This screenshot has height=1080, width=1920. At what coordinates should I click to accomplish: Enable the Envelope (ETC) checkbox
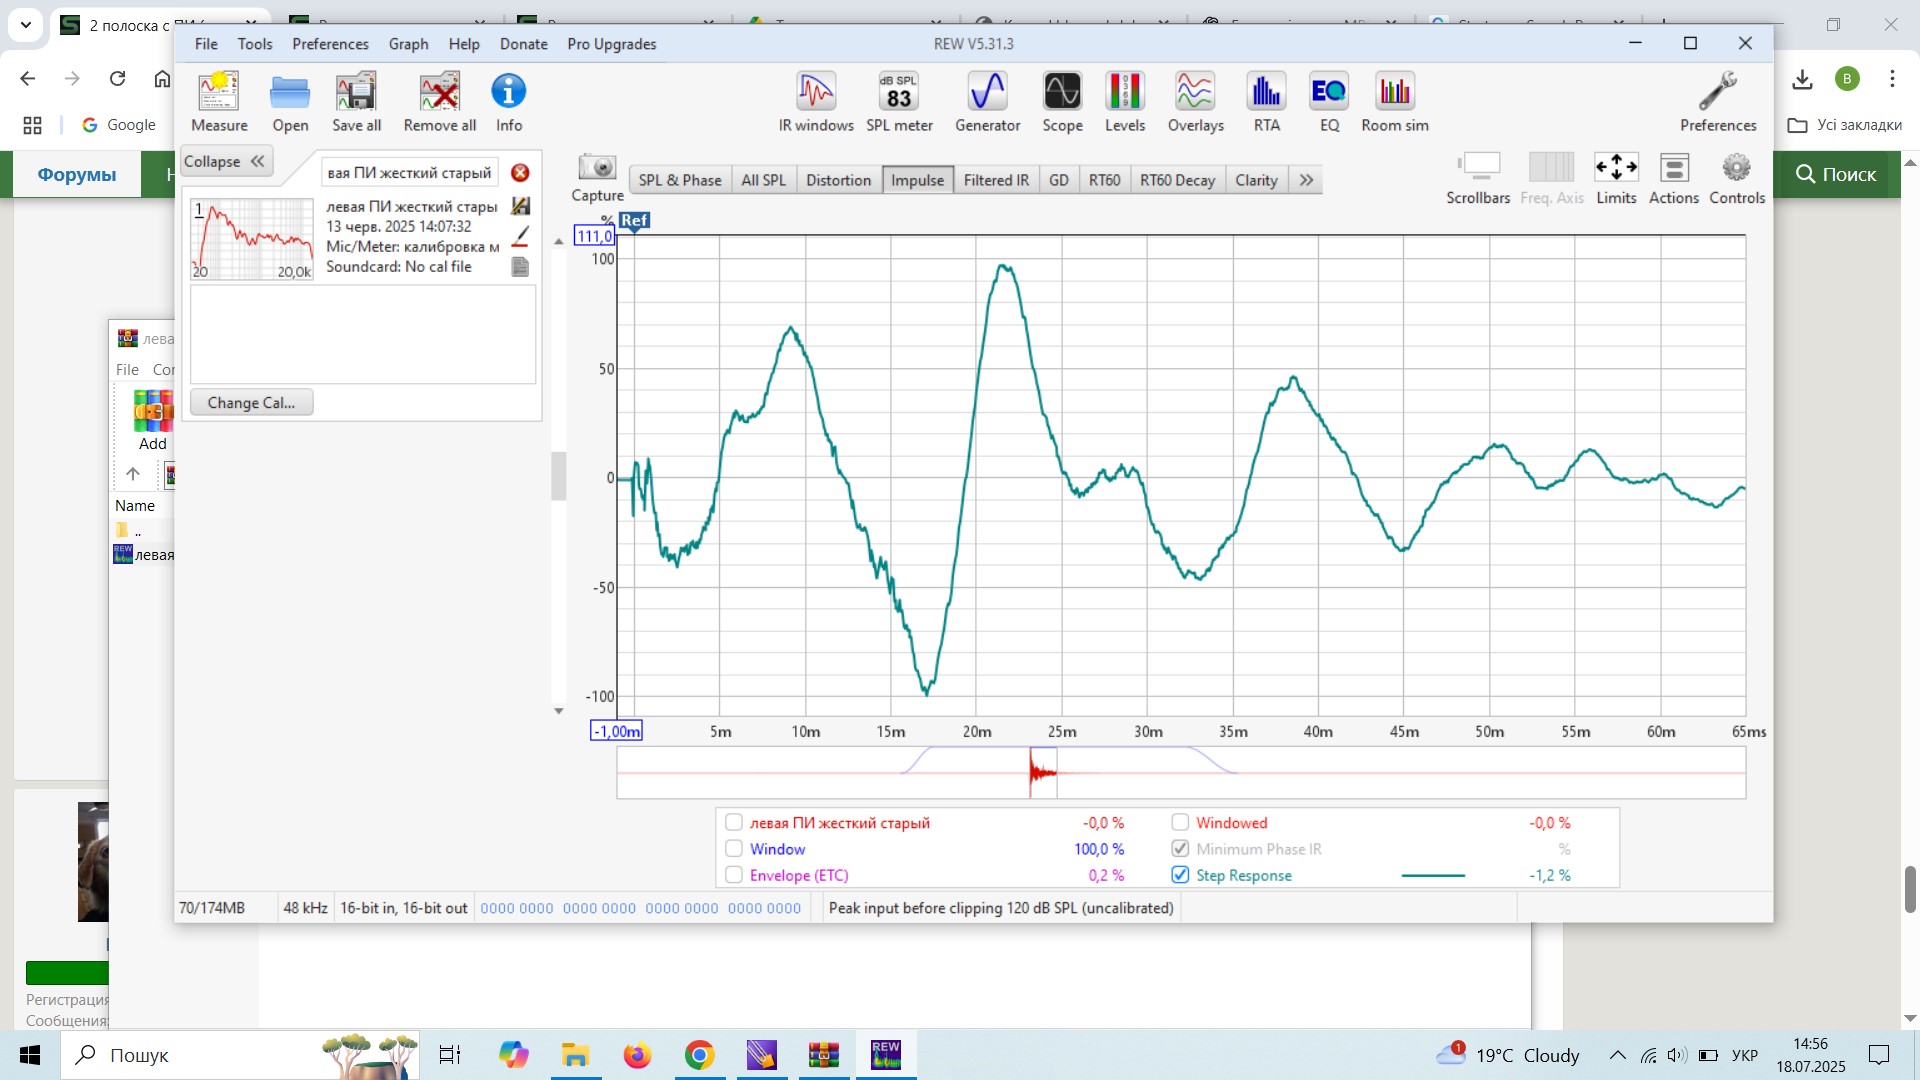coord(734,875)
